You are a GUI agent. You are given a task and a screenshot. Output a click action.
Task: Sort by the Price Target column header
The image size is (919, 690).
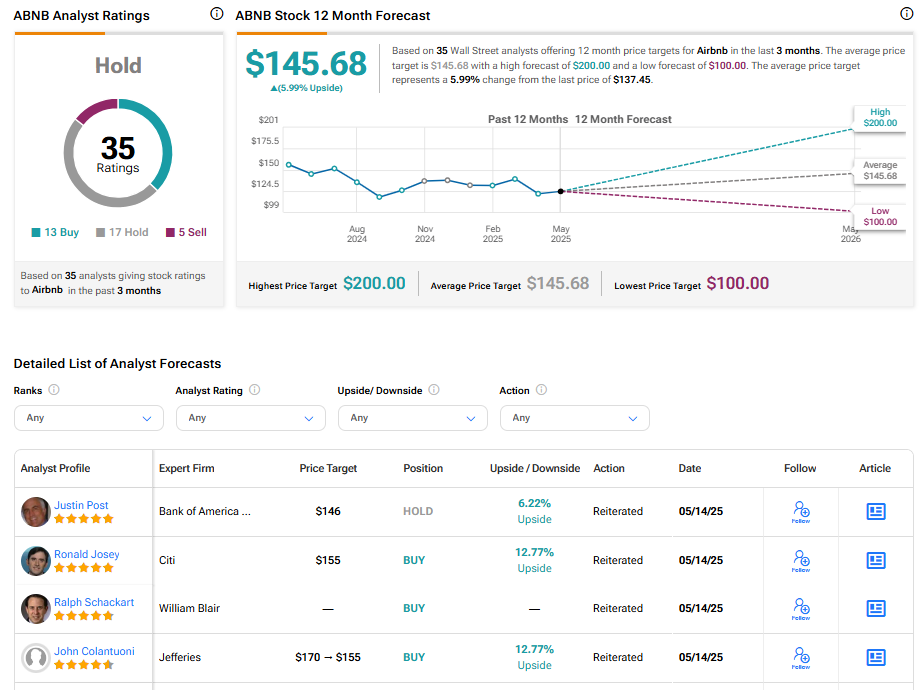pos(328,468)
